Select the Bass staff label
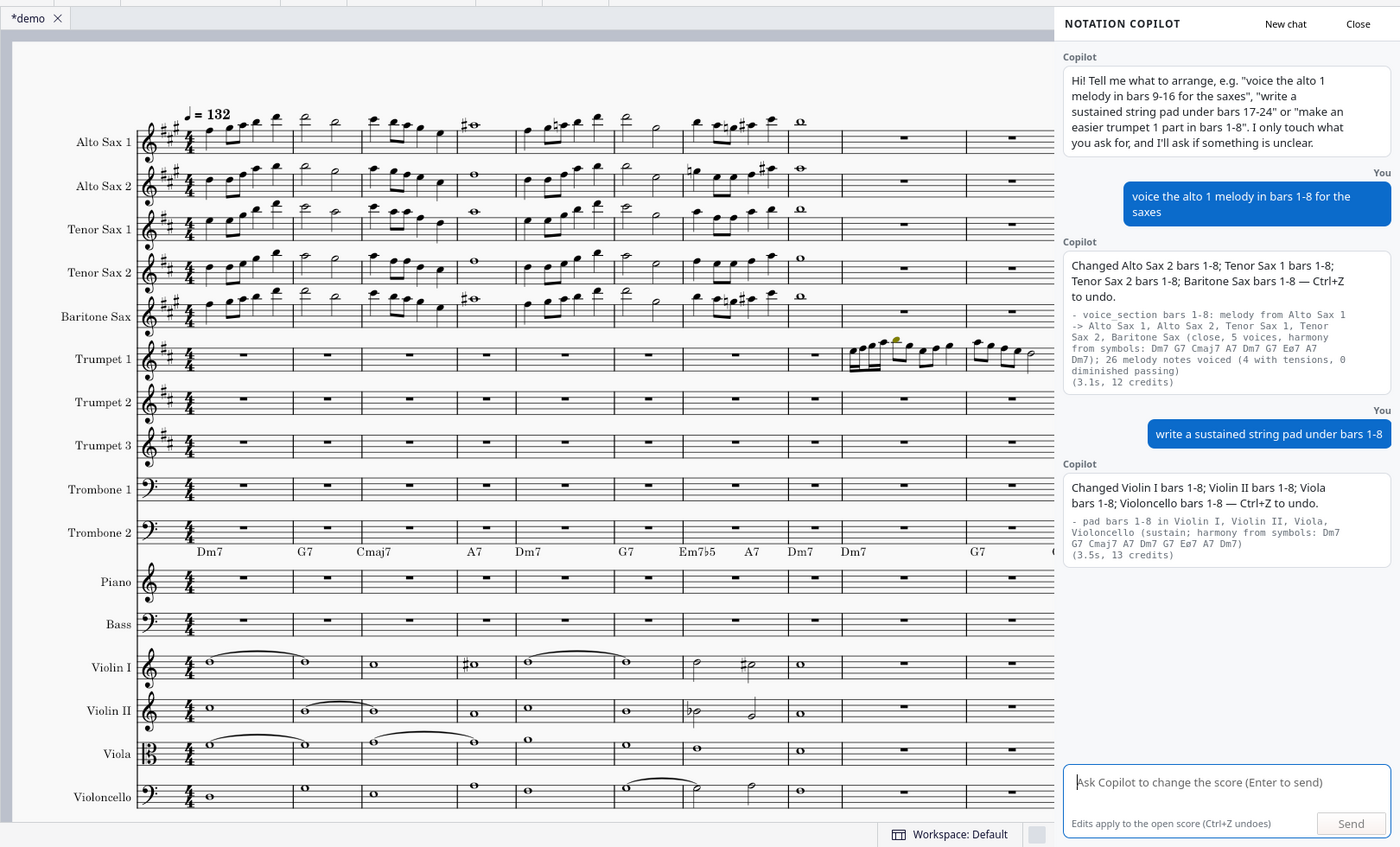Viewport: 1400px width, 847px height. tap(119, 624)
